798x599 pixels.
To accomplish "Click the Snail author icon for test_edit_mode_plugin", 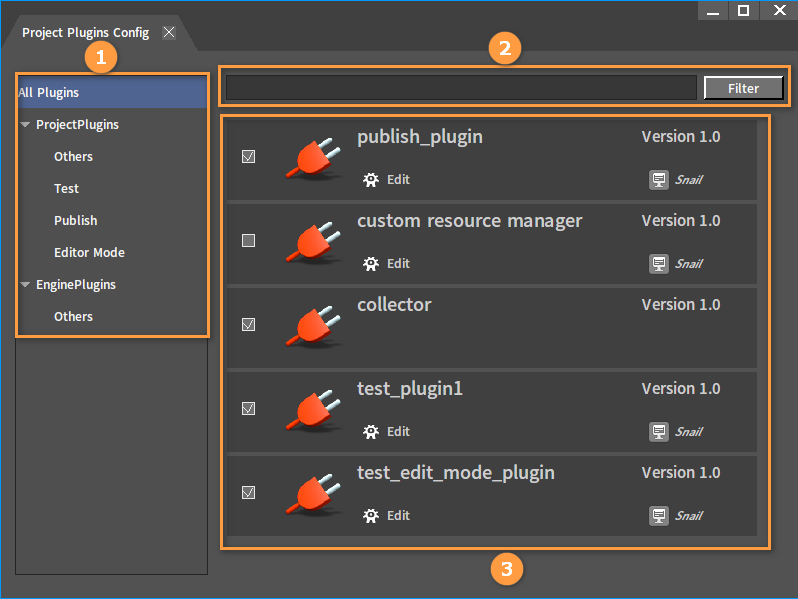I will pos(659,516).
